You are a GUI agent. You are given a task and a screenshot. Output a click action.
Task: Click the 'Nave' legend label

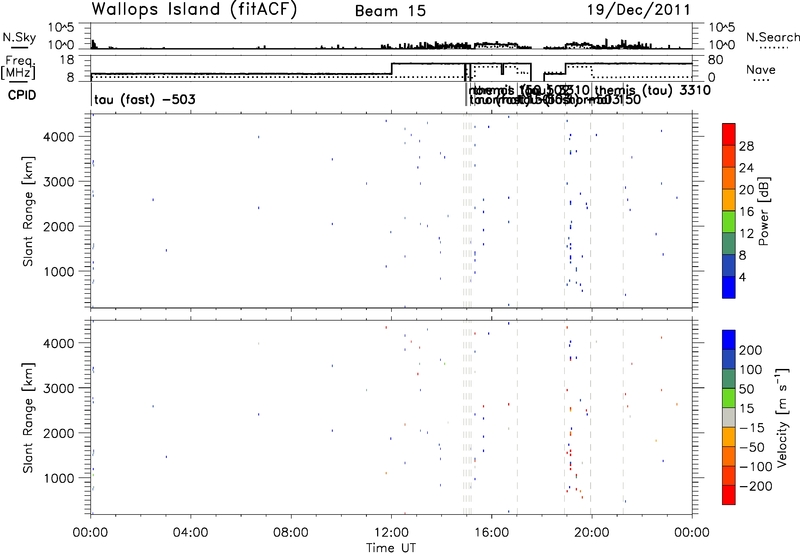click(760, 69)
